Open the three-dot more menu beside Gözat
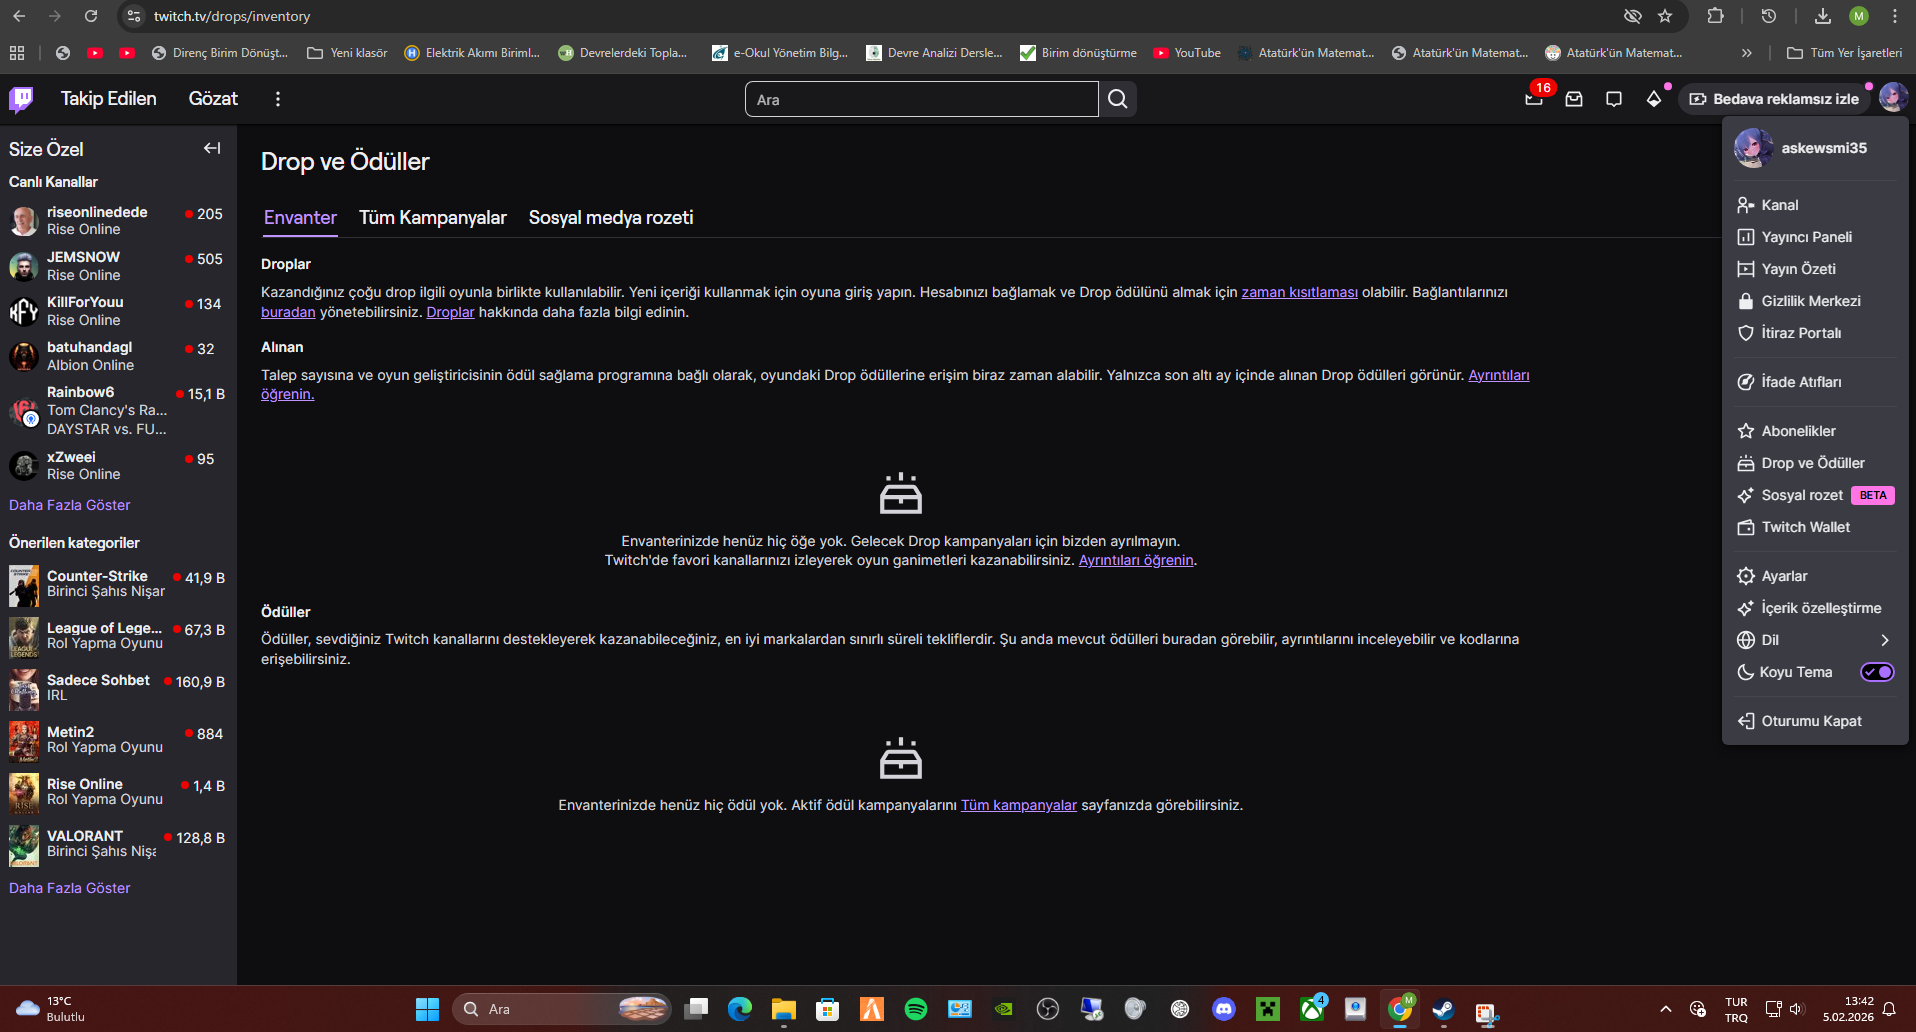The image size is (1916, 1032). [278, 99]
